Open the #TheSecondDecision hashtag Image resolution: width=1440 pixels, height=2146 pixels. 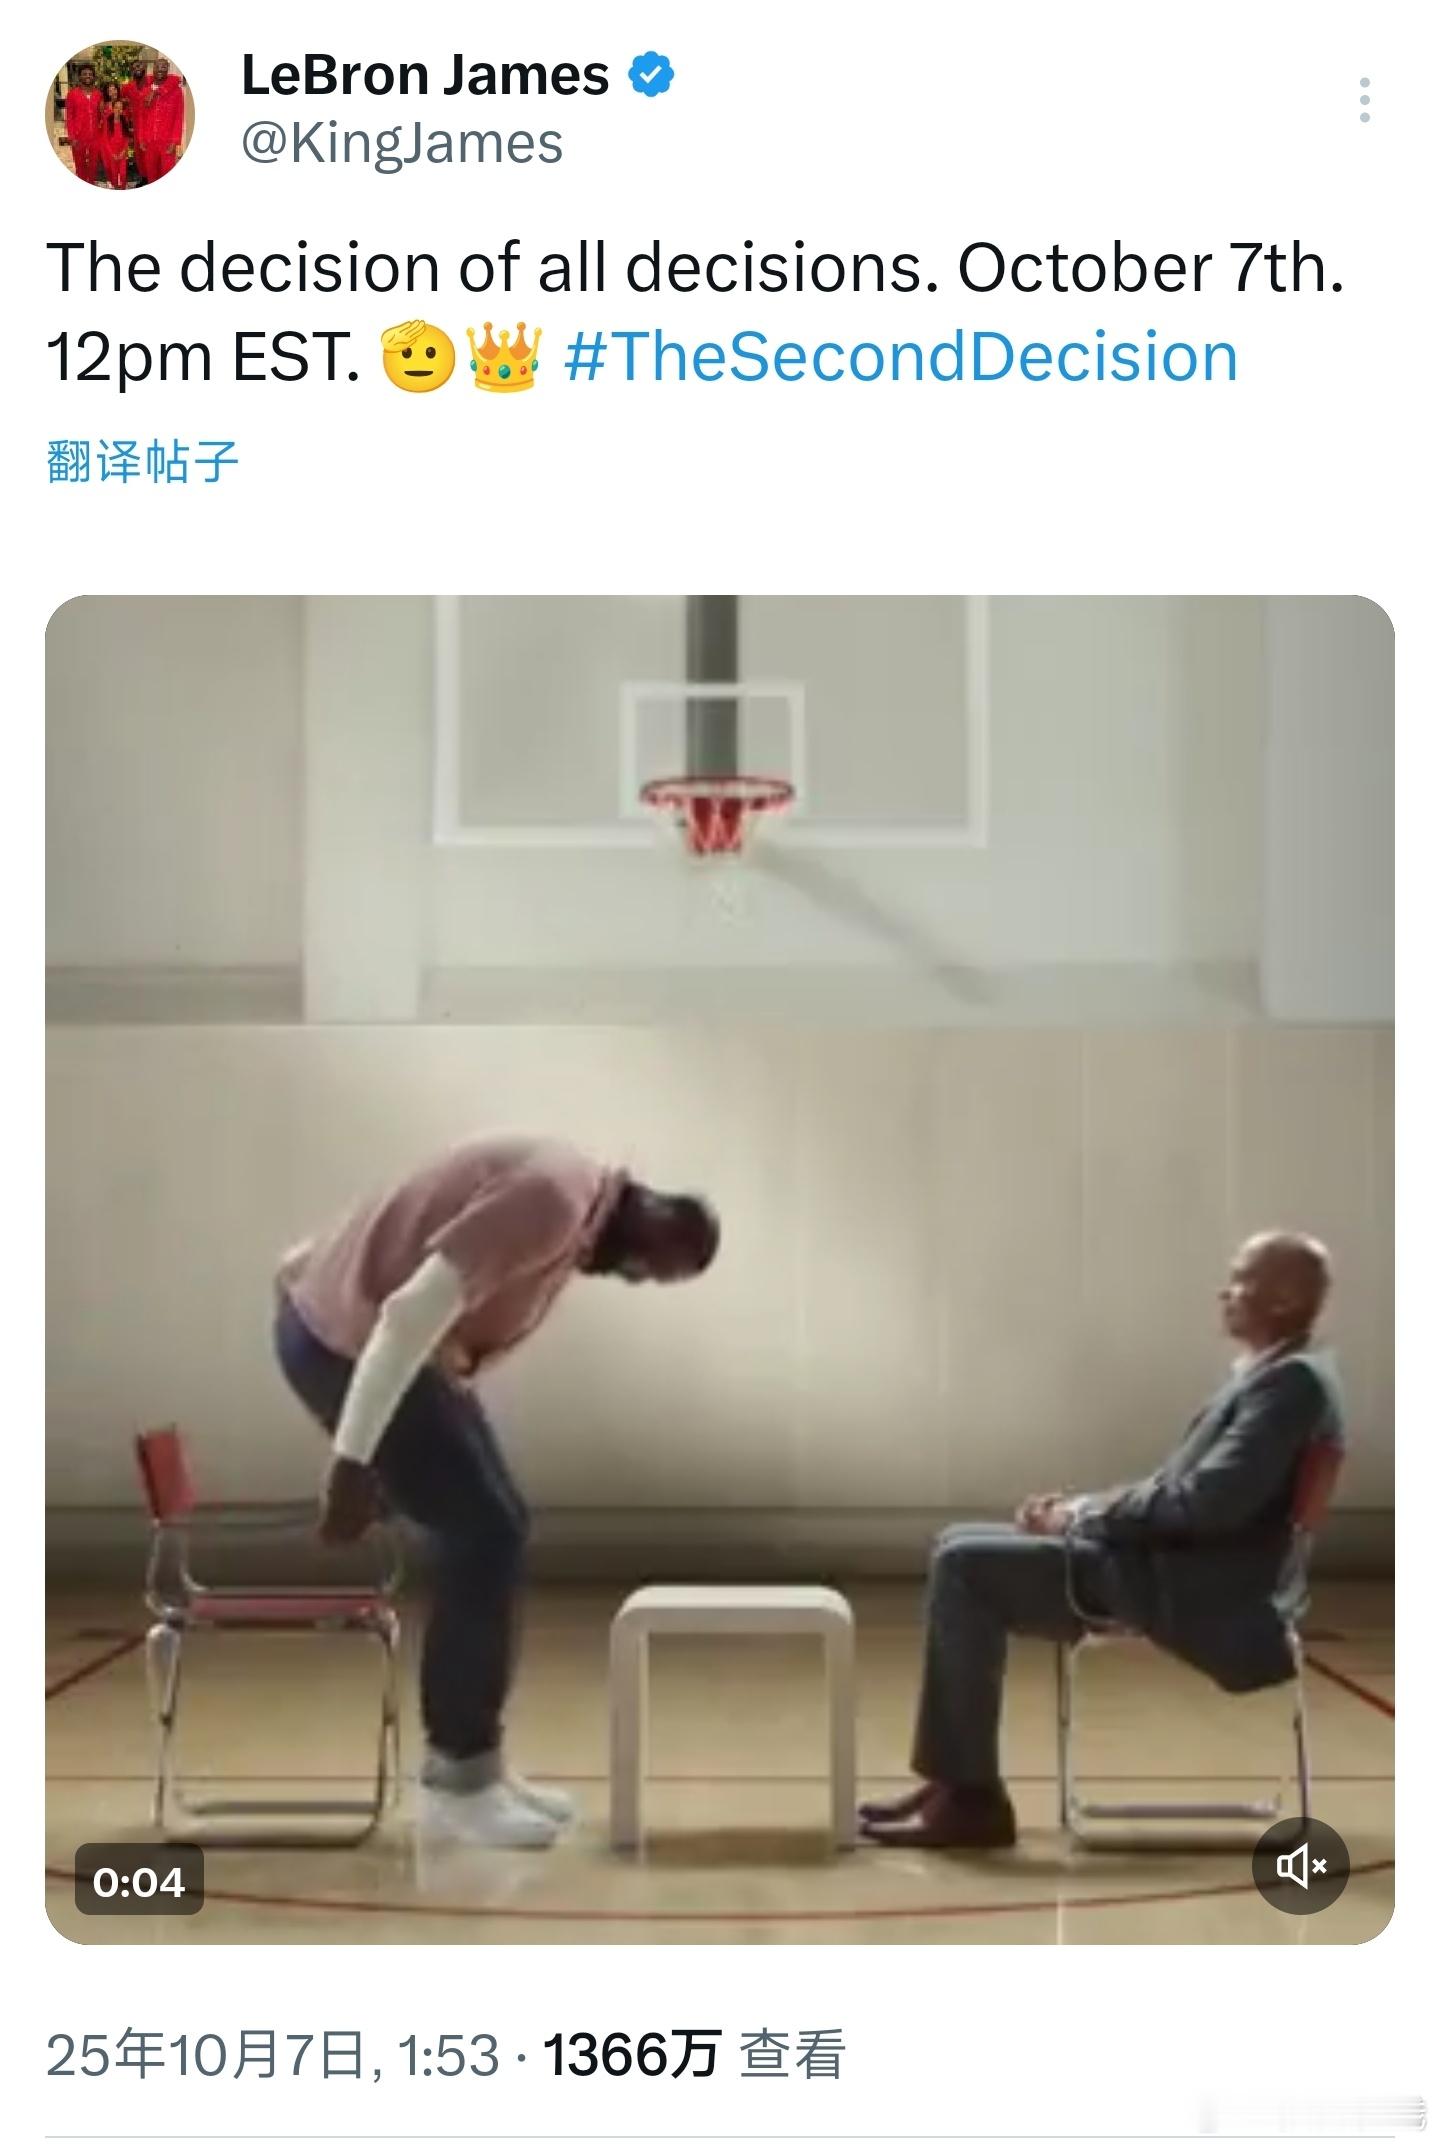pyautogui.click(x=901, y=357)
